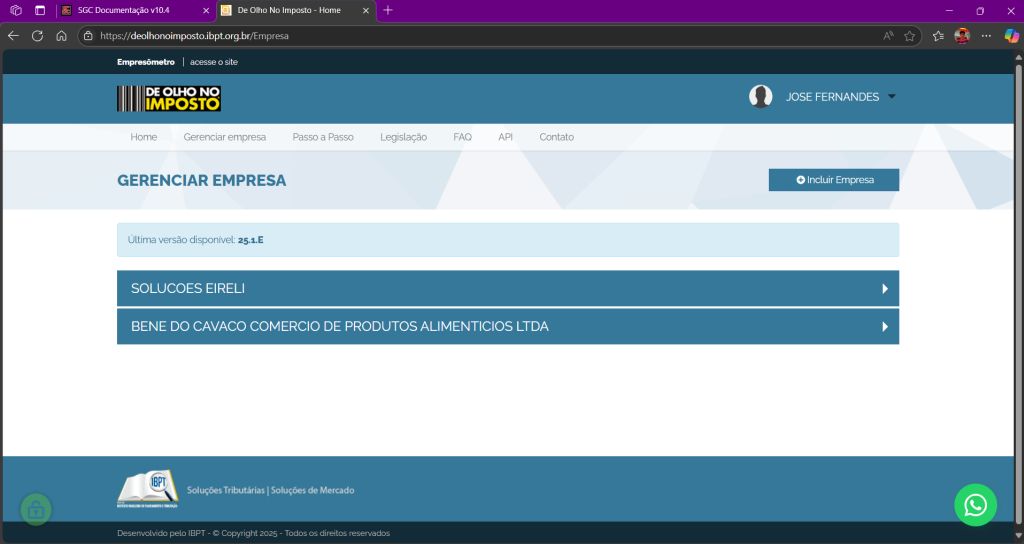Open a new browser tab

387,10
